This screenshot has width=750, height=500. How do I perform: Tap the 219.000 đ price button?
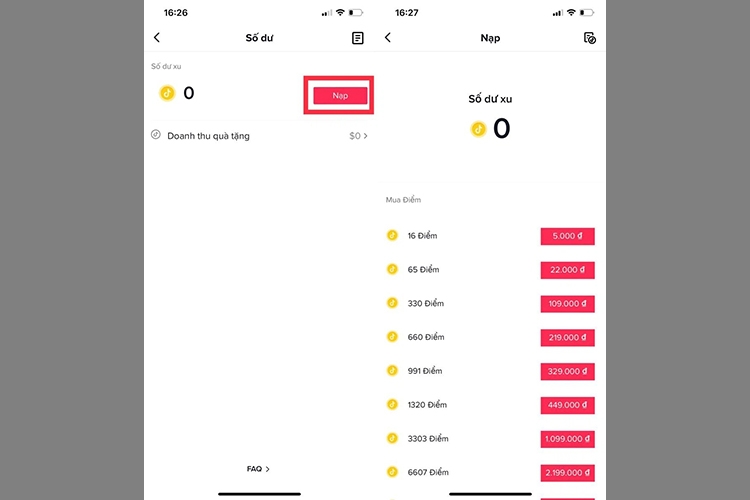pyautogui.click(x=567, y=337)
